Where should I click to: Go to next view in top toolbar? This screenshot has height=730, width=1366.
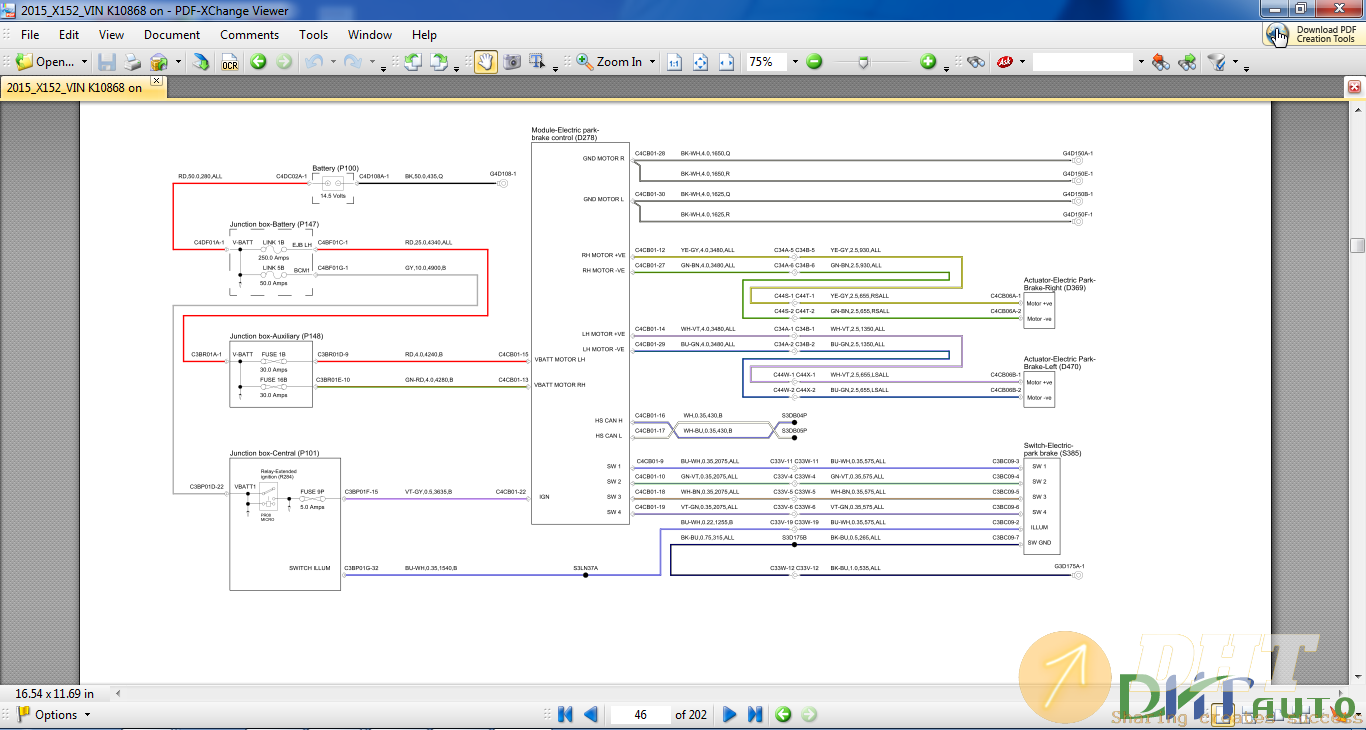[x=284, y=62]
